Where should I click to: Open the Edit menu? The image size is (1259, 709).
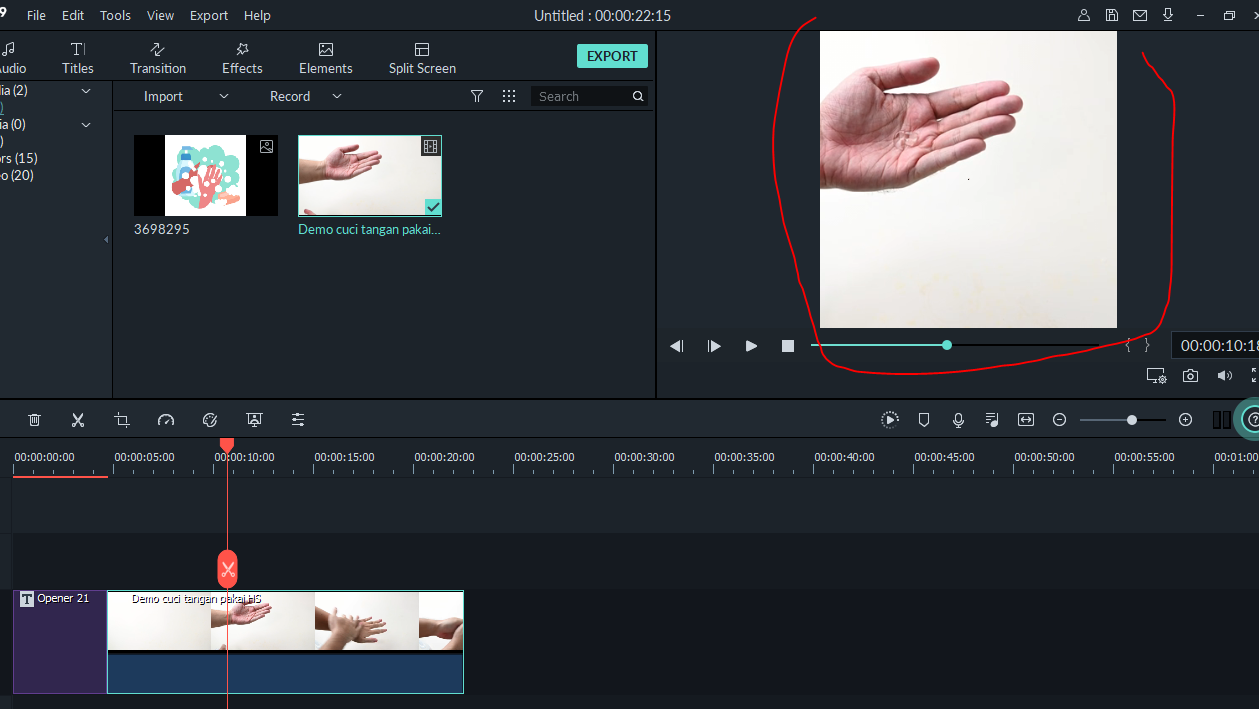(x=73, y=15)
